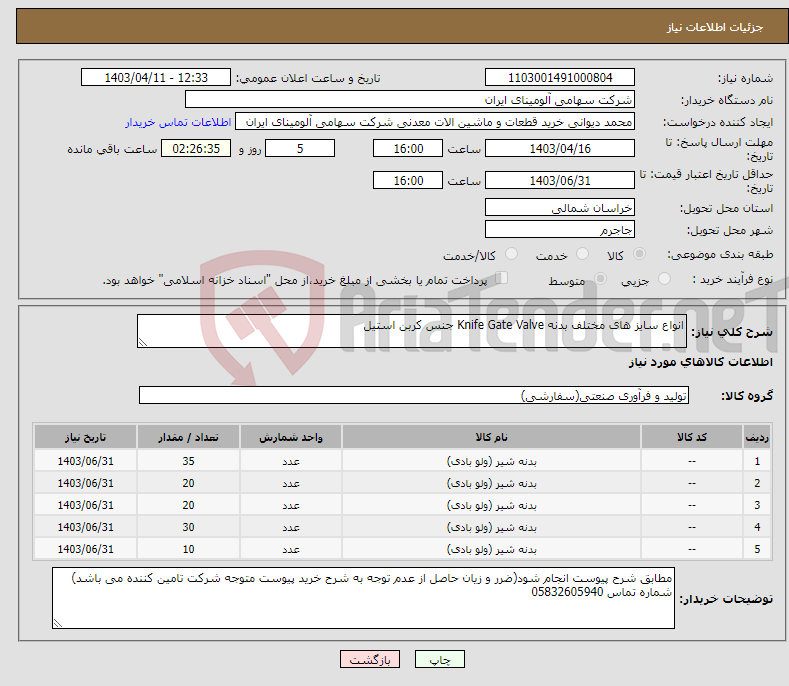Click the date 1403/06/31 in row 2
The width and height of the screenshot is (789, 686).
86,483
